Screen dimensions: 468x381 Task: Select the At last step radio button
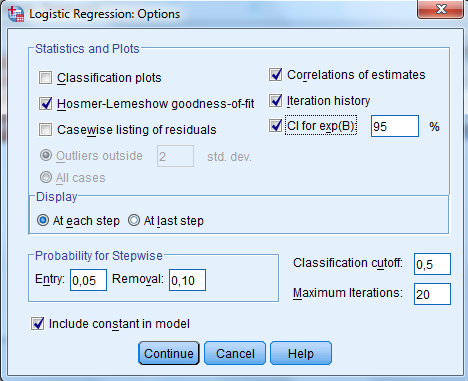[134, 220]
